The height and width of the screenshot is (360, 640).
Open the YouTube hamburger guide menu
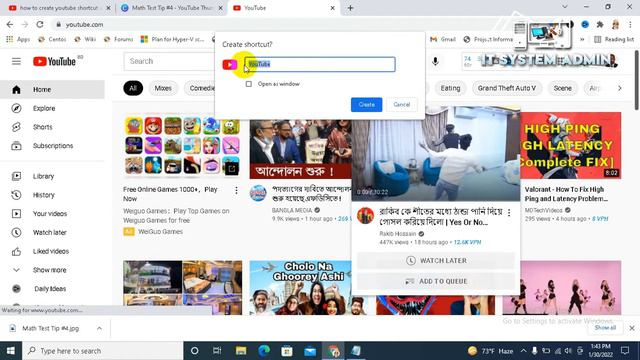pos(16,61)
